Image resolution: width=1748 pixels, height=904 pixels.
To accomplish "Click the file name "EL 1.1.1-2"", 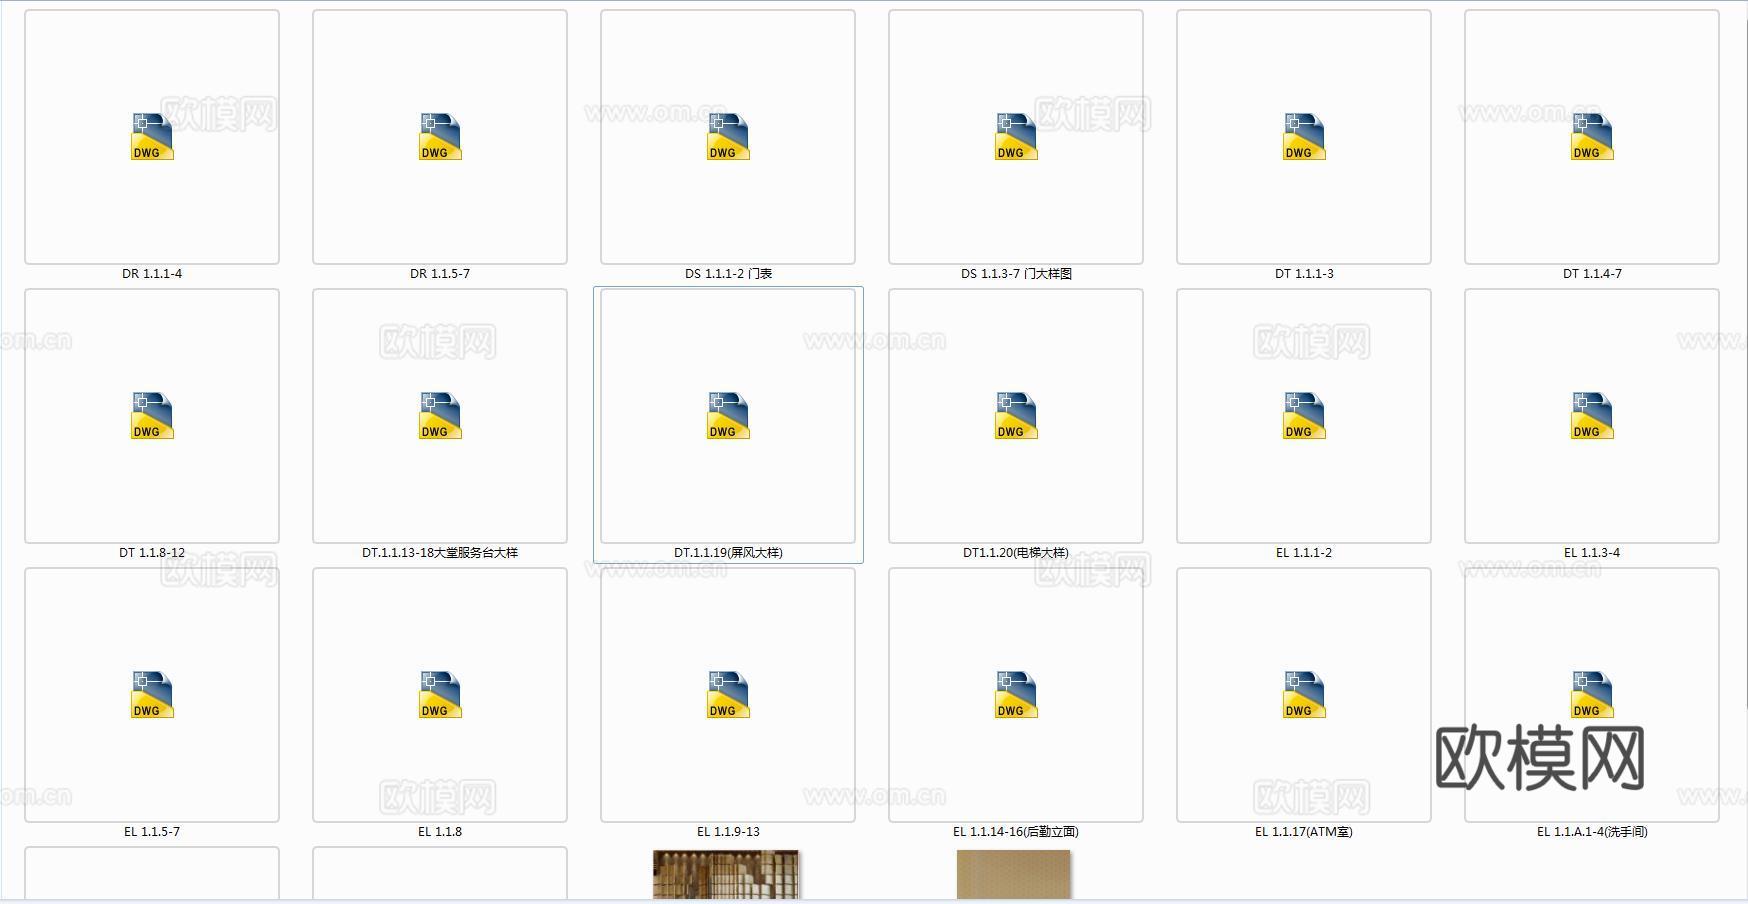I will (1304, 553).
